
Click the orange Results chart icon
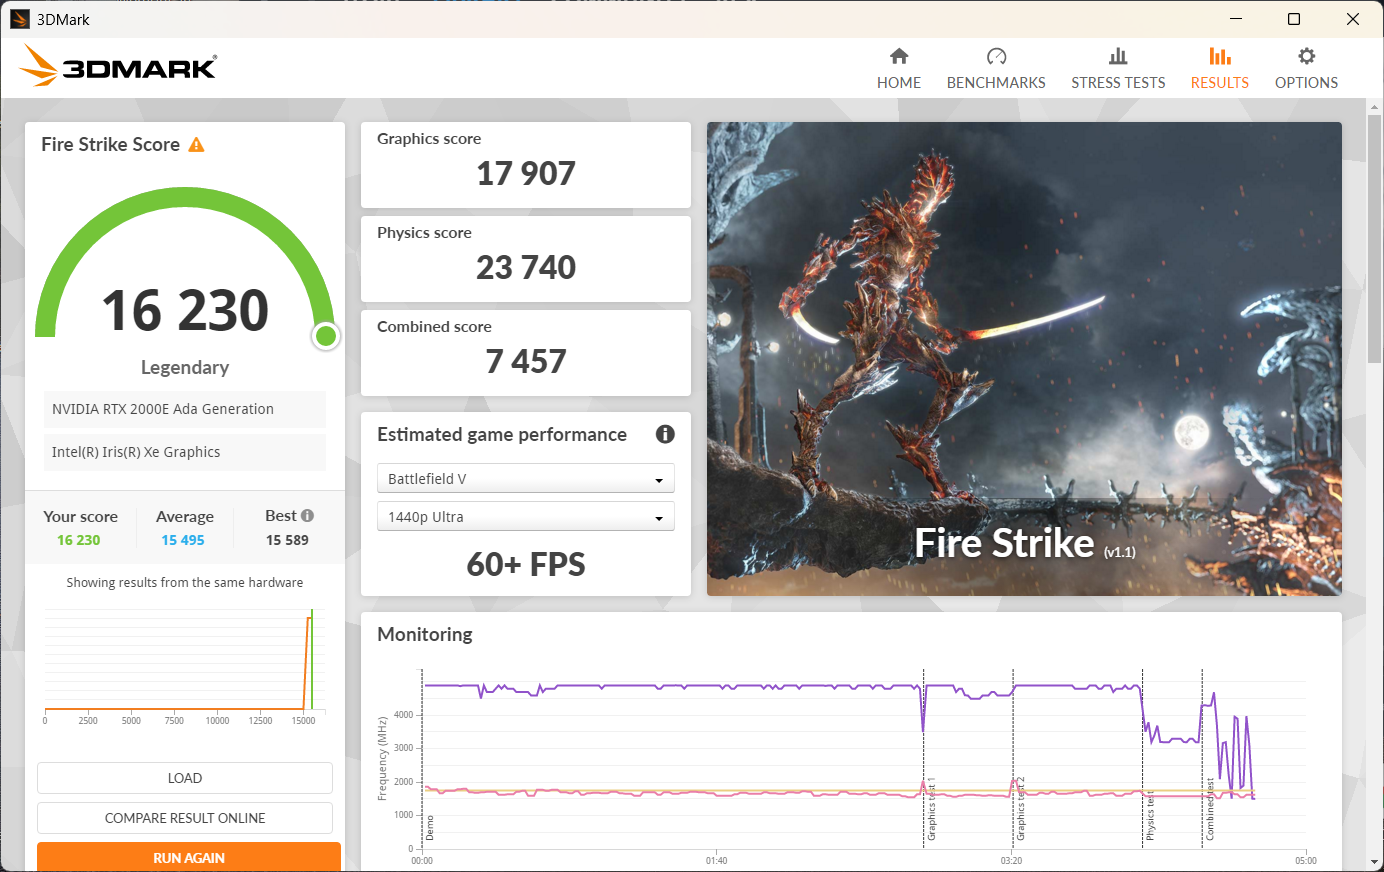click(1219, 56)
